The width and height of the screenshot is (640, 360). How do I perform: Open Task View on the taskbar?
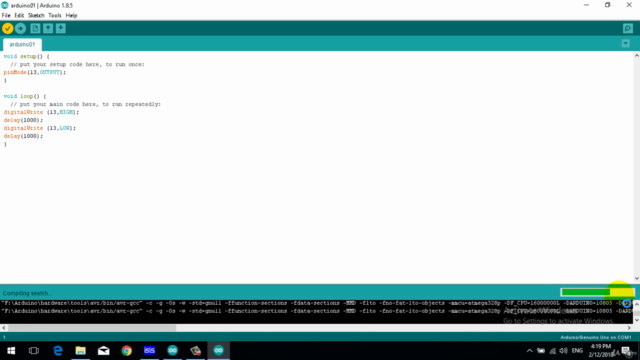[33, 351]
